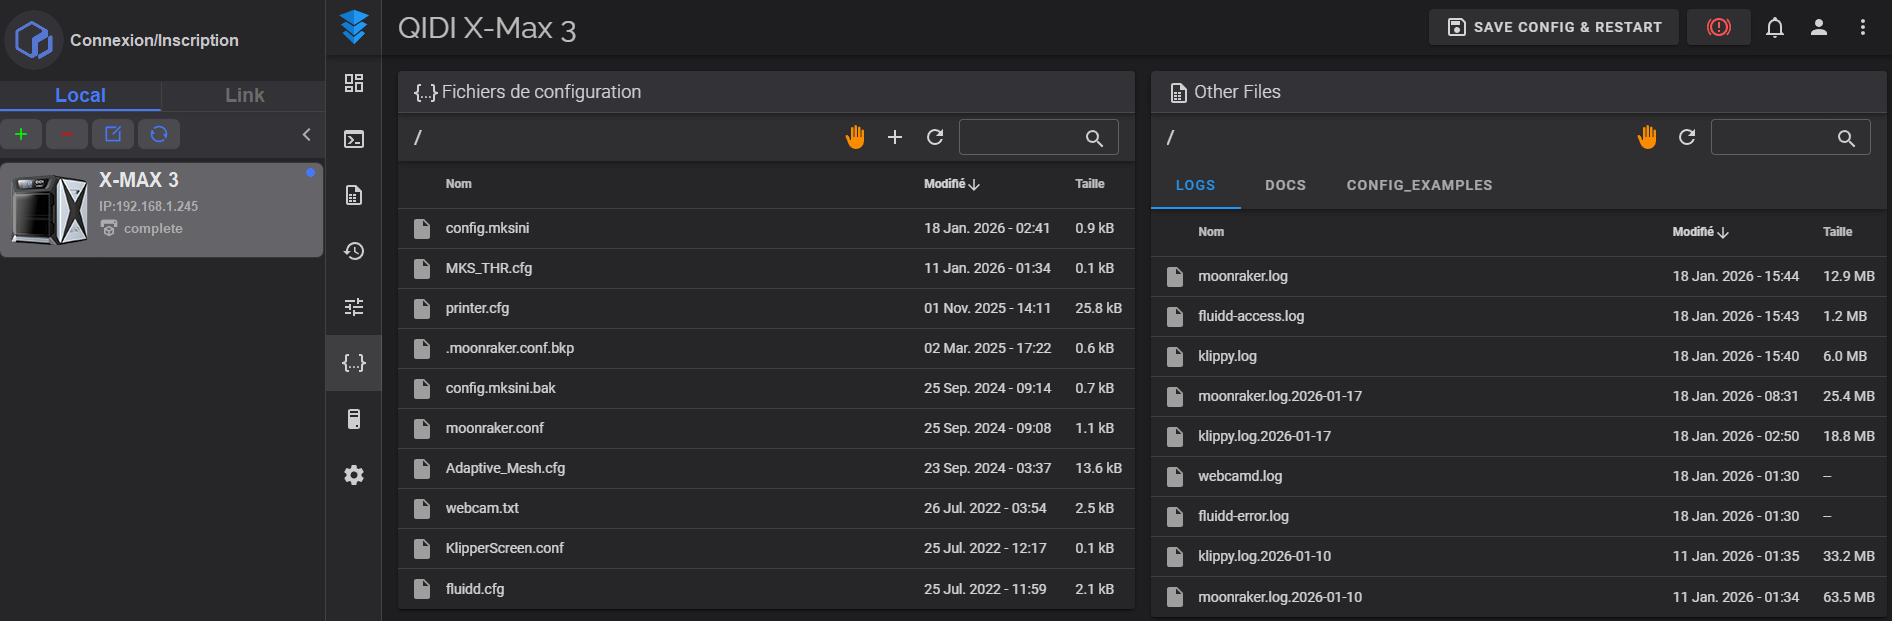Open fluidd-error.log file
The image size is (1892, 621).
pyautogui.click(x=1519, y=516)
